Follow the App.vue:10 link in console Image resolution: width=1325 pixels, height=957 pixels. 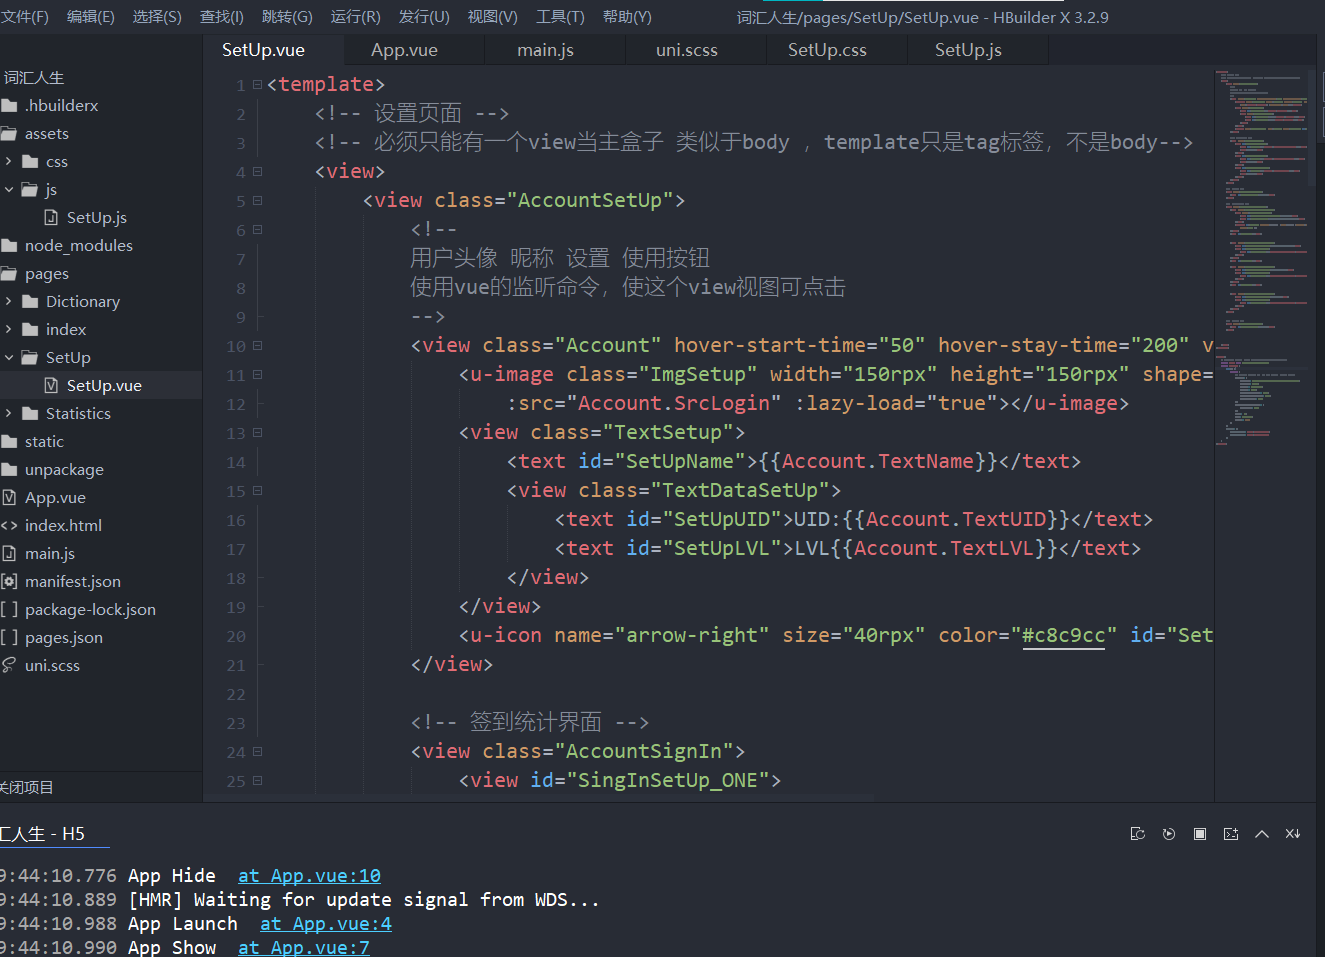point(309,875)
